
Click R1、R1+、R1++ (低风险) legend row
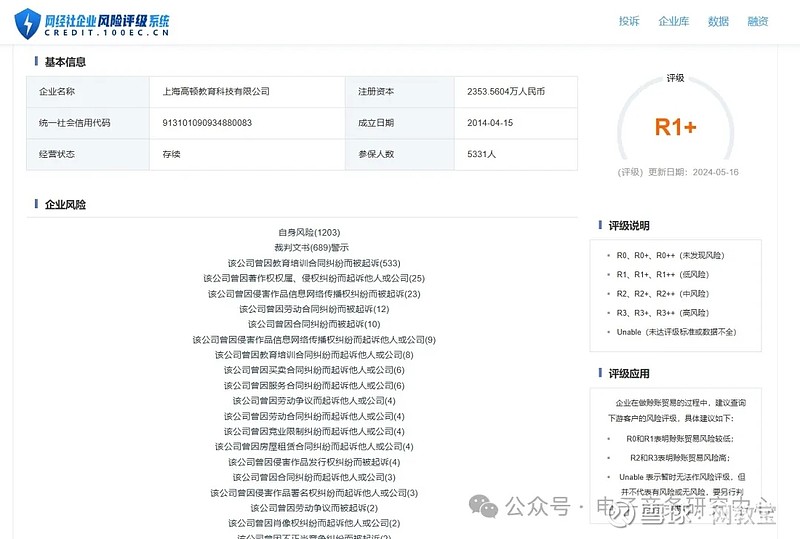pyautogui.click(x=663, y=275)
